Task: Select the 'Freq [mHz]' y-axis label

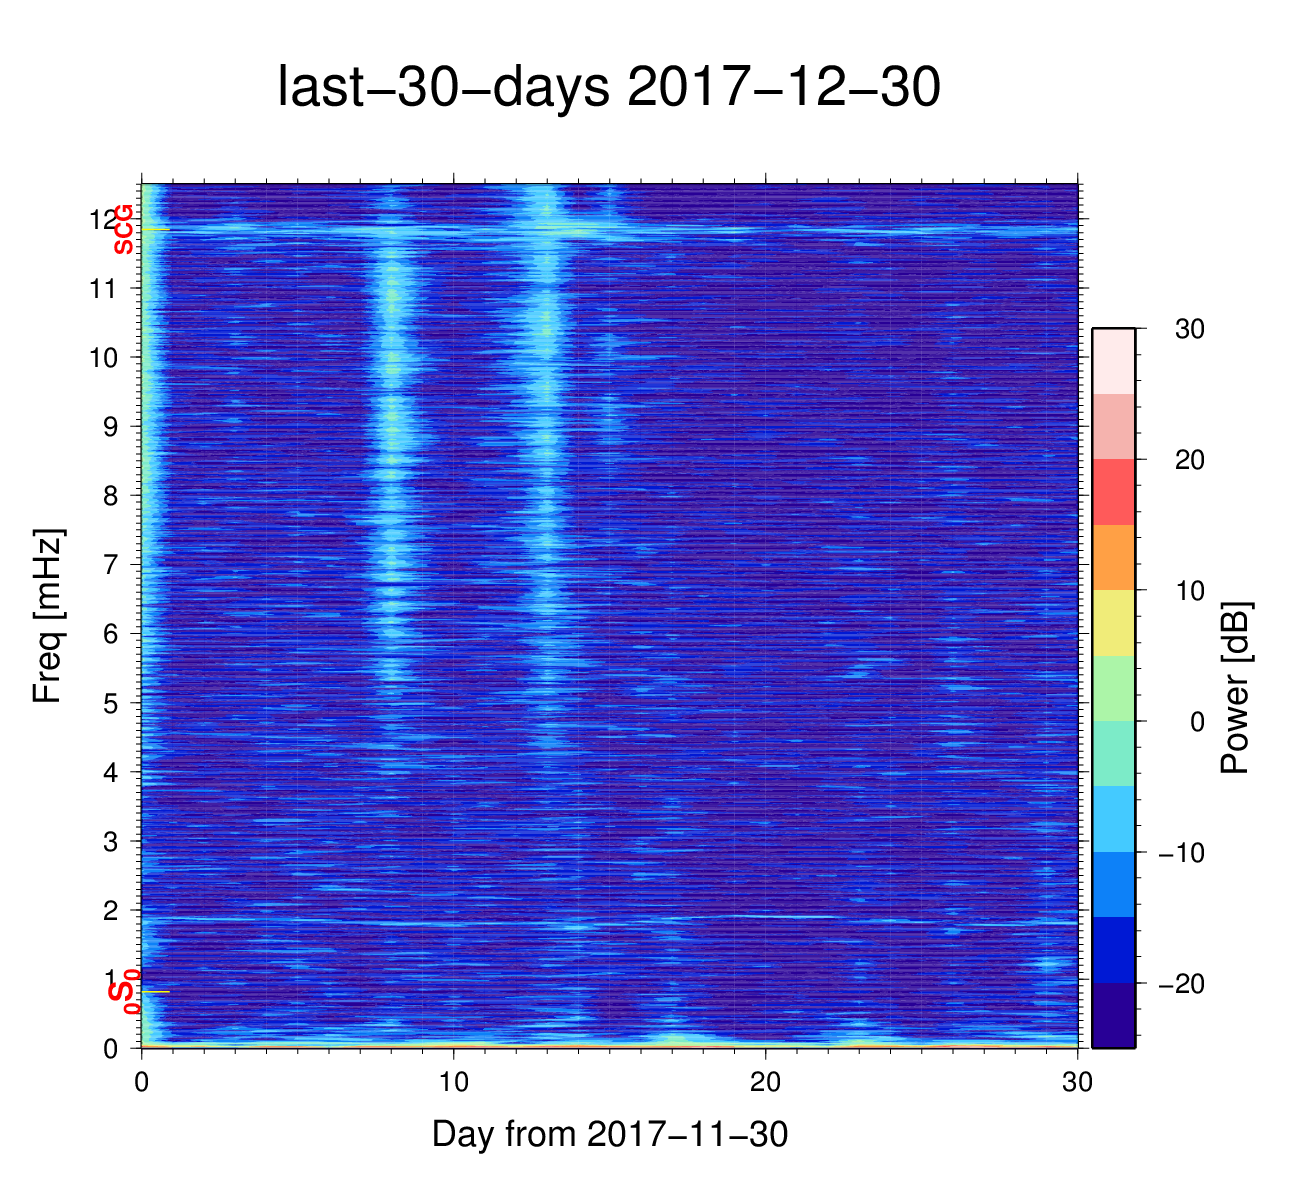Action: [x=47, y=616]
